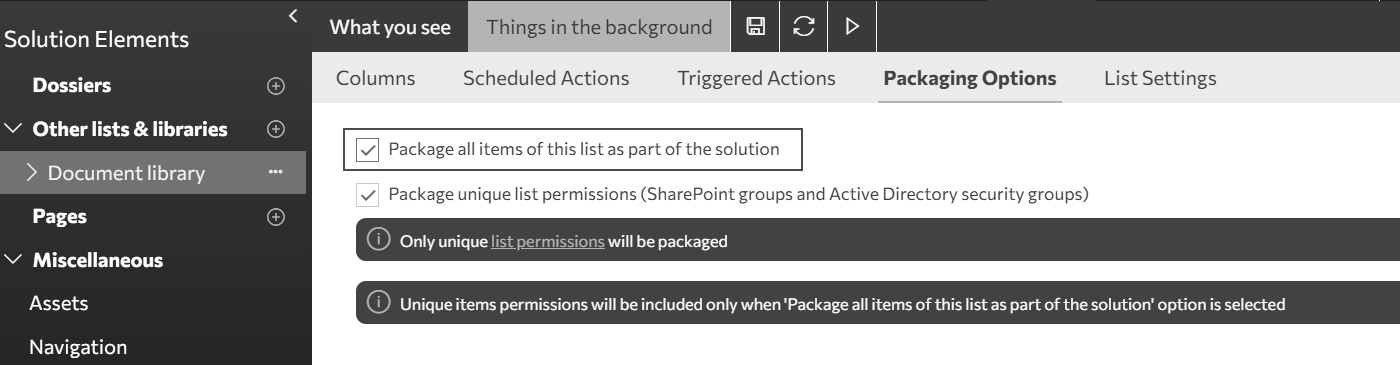
Task: Click the play run icon
Action: (x=852, y=27)
